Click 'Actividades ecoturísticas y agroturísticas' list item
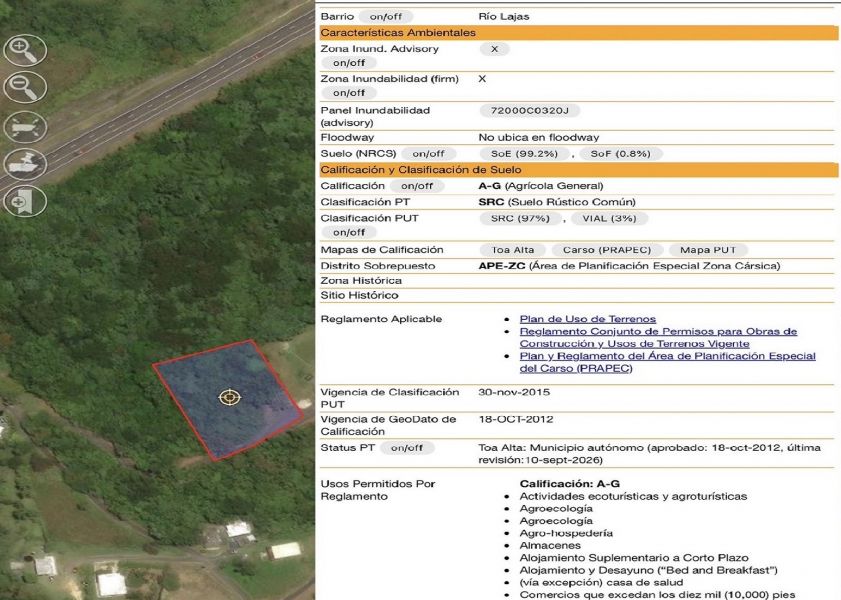Image resolution: width=841 pixels, height=600 pixels. click(633, 497)
